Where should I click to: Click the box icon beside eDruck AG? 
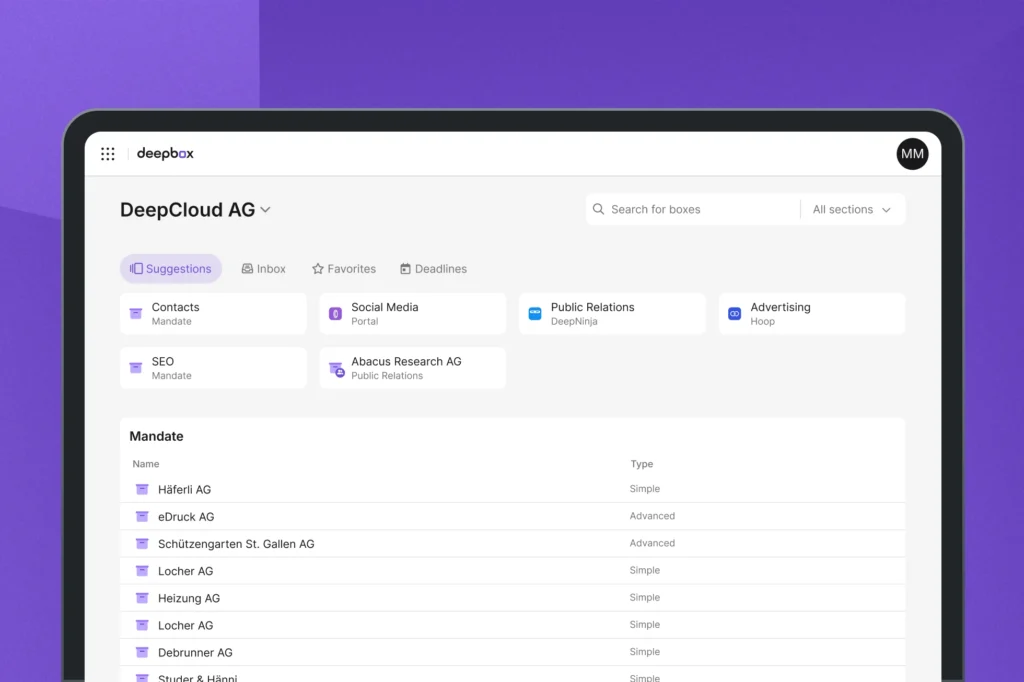point(142,517)
